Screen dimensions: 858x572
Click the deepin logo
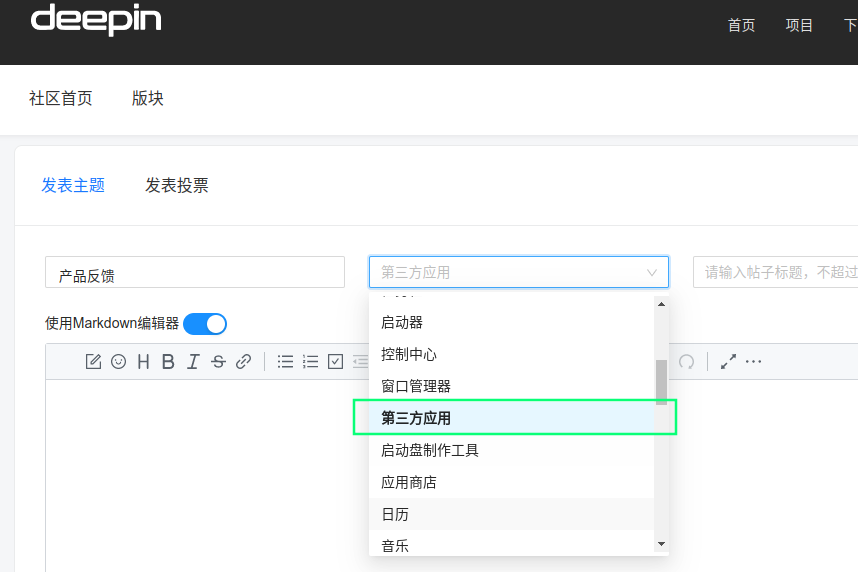(96, 20)
